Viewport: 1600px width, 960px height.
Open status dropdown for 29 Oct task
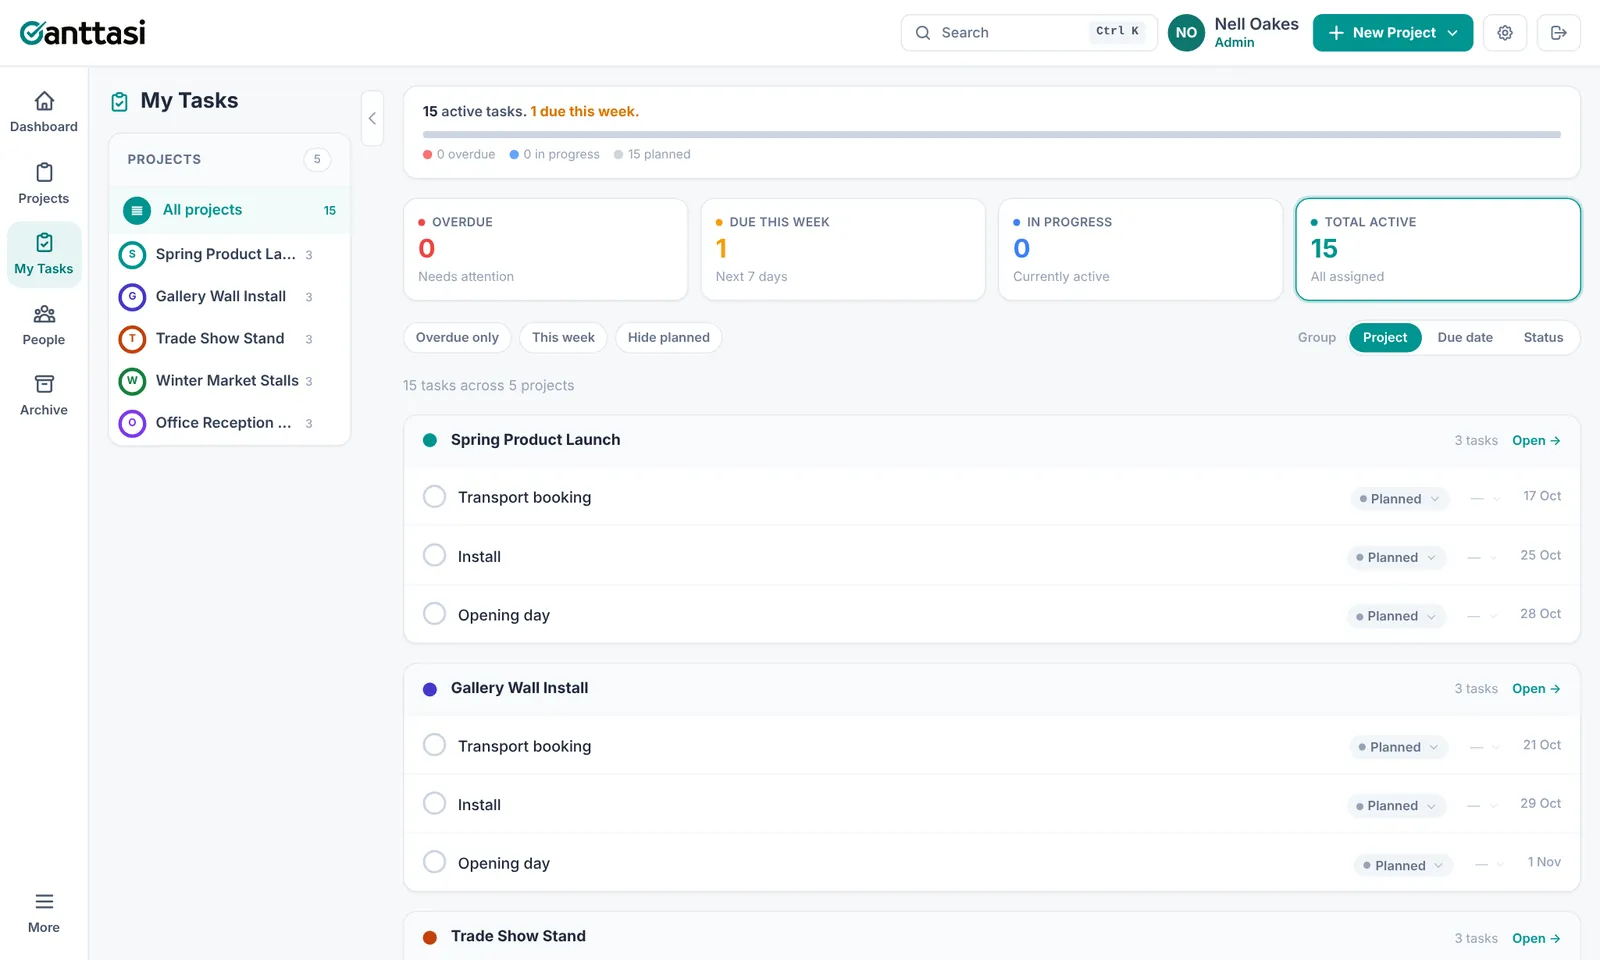1396,806
